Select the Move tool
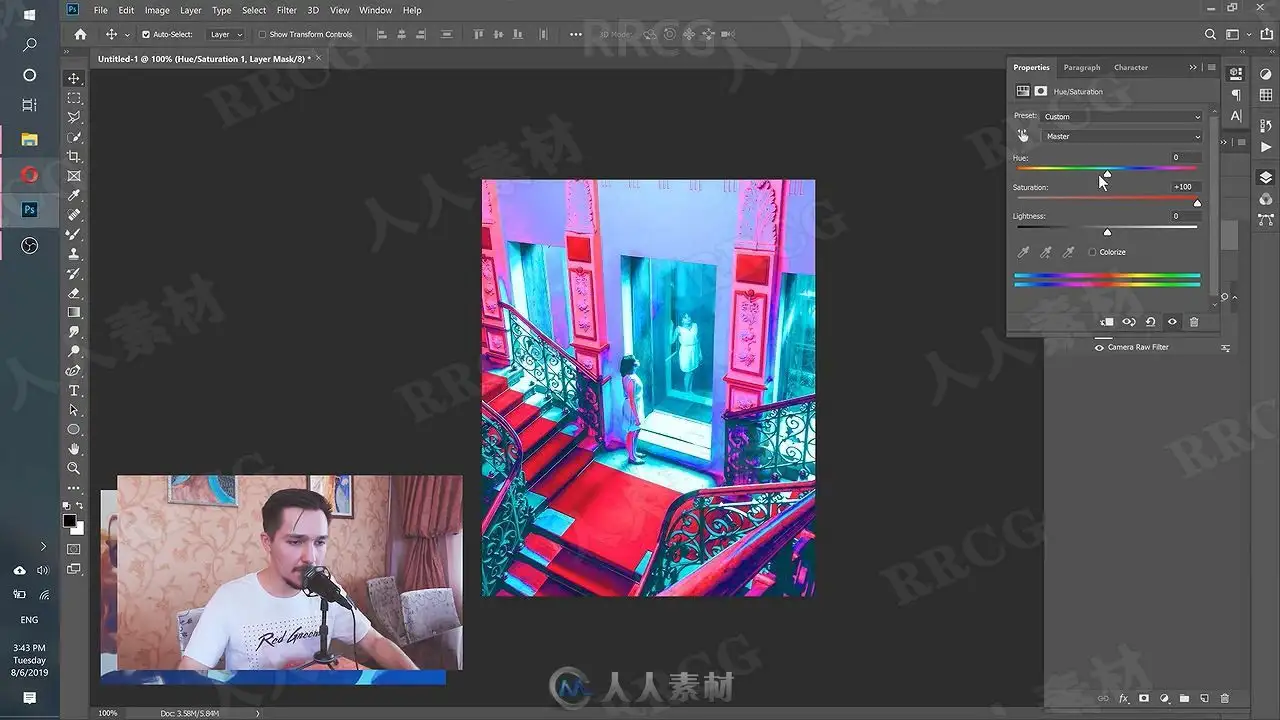This screenshot has width=1280, height=720. pyautogui.click(x=74, y=78)
